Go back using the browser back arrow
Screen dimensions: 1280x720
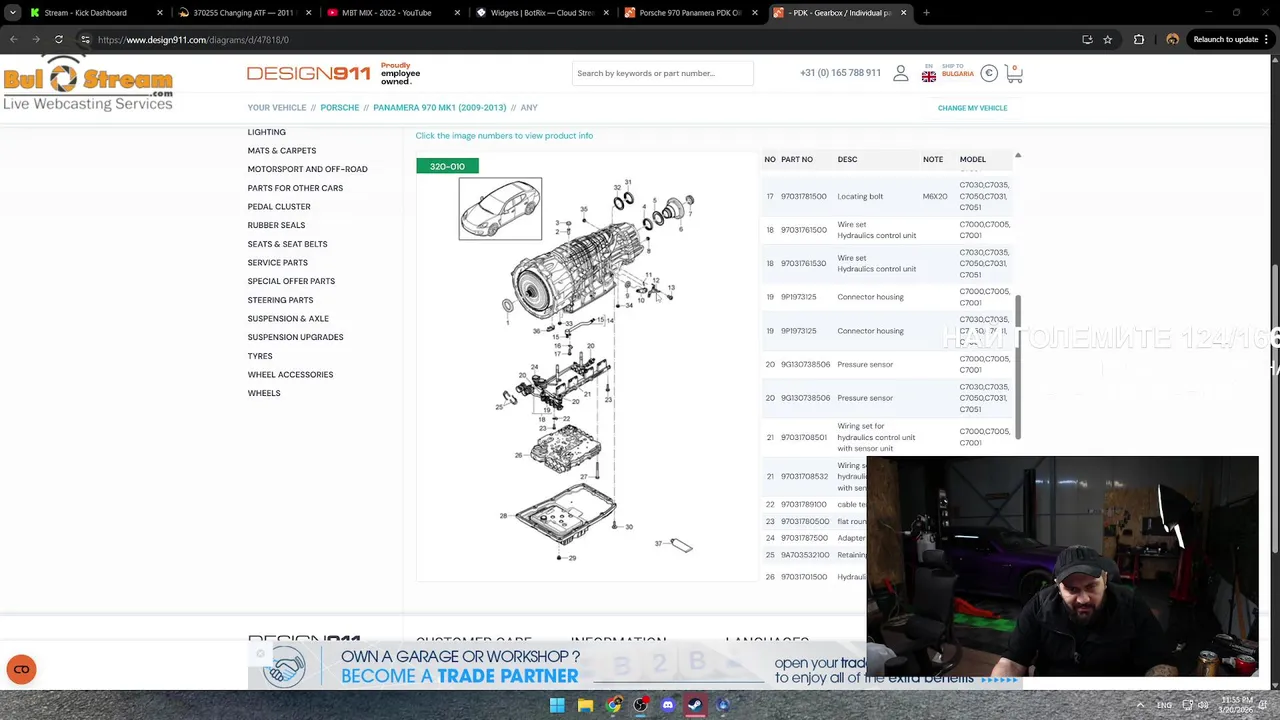point(14,39)
